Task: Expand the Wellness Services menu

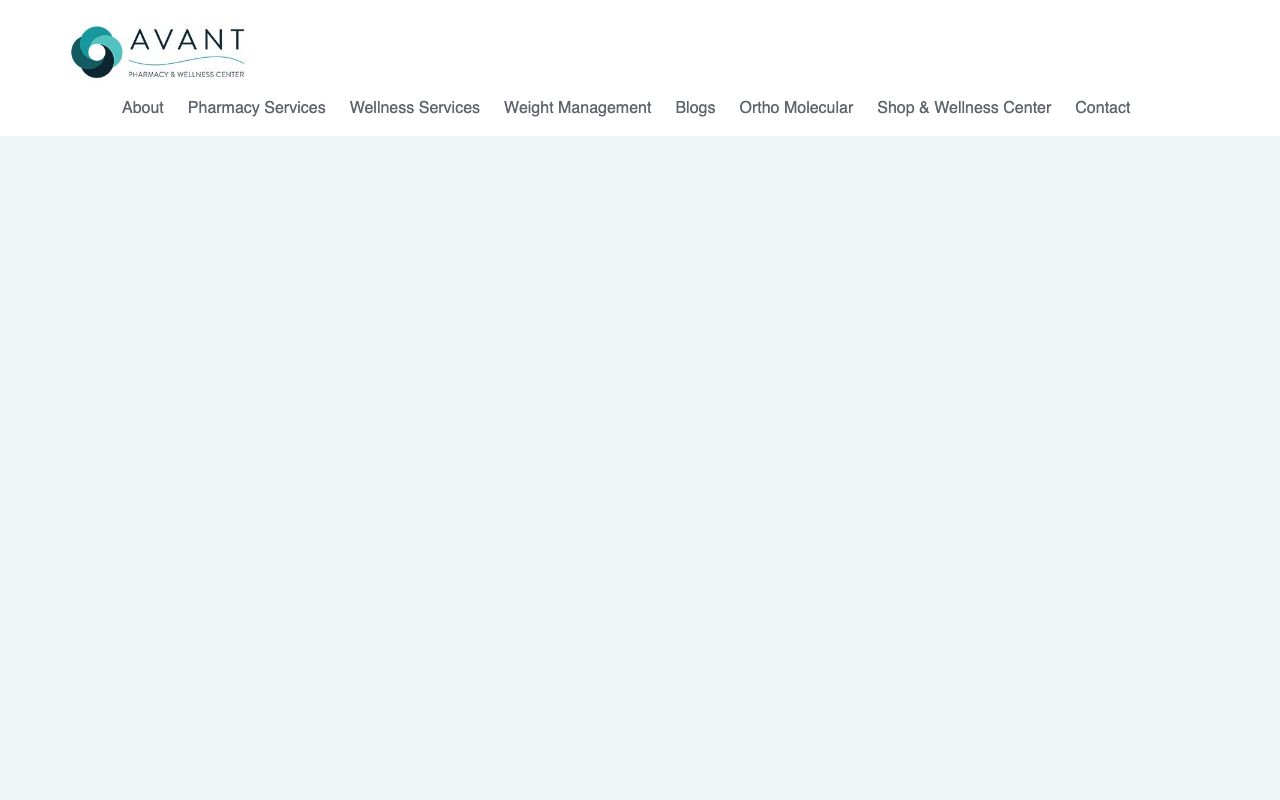Action: point(414,108)
